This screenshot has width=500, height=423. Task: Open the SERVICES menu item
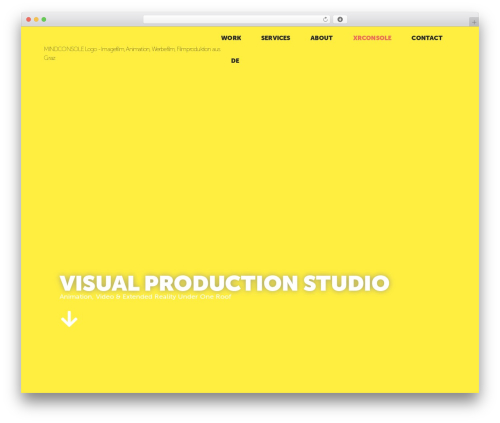click(275, 38)
